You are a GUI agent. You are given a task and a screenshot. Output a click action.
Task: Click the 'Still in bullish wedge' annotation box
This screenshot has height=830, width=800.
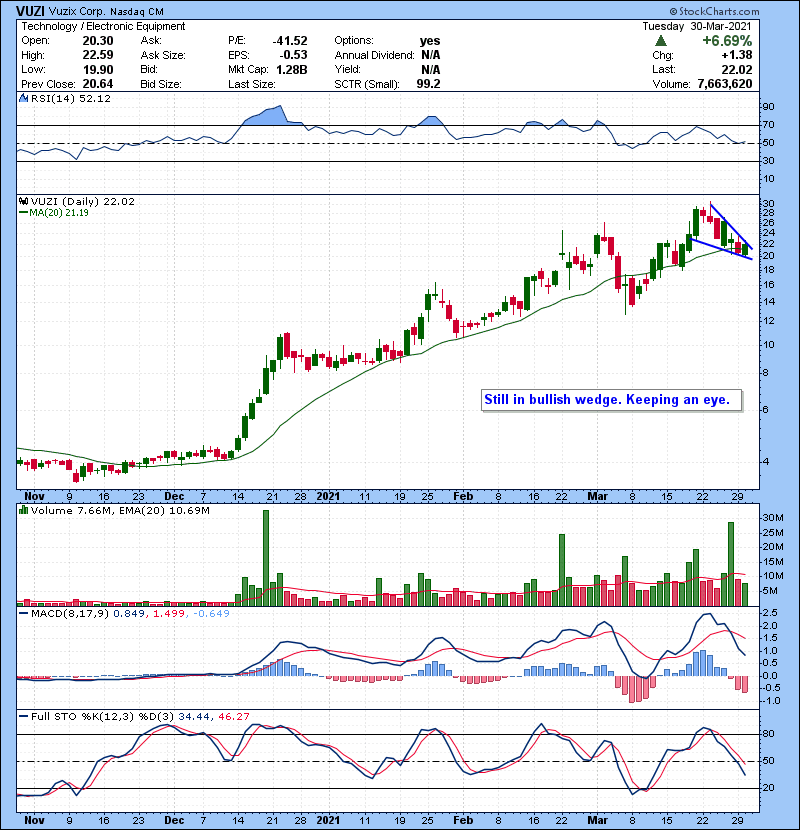click(612, 400)
